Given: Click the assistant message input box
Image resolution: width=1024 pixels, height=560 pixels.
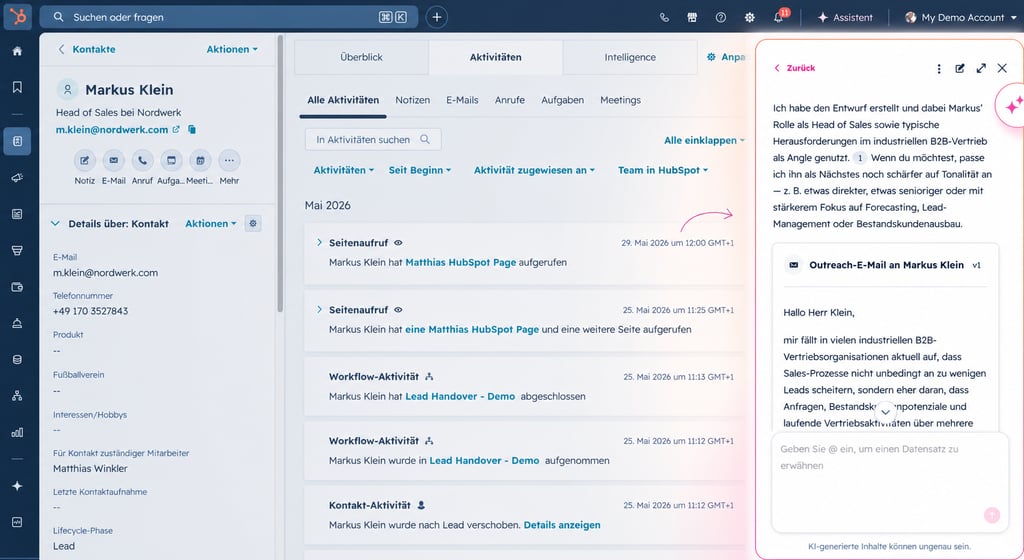Looking at the screenshot, I should click(889, 483).
